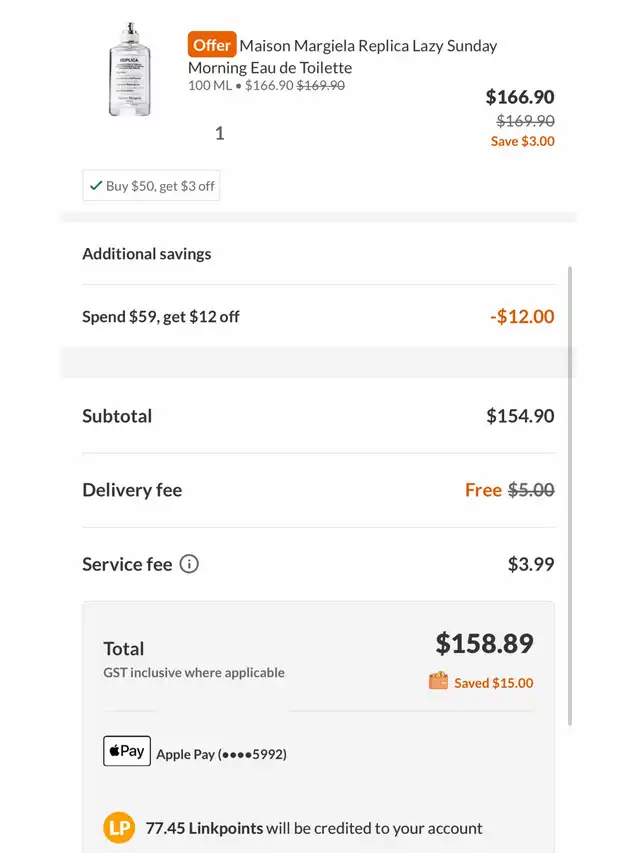Click the Service fee info icon
640x853 pixels.
coord(189,564)
